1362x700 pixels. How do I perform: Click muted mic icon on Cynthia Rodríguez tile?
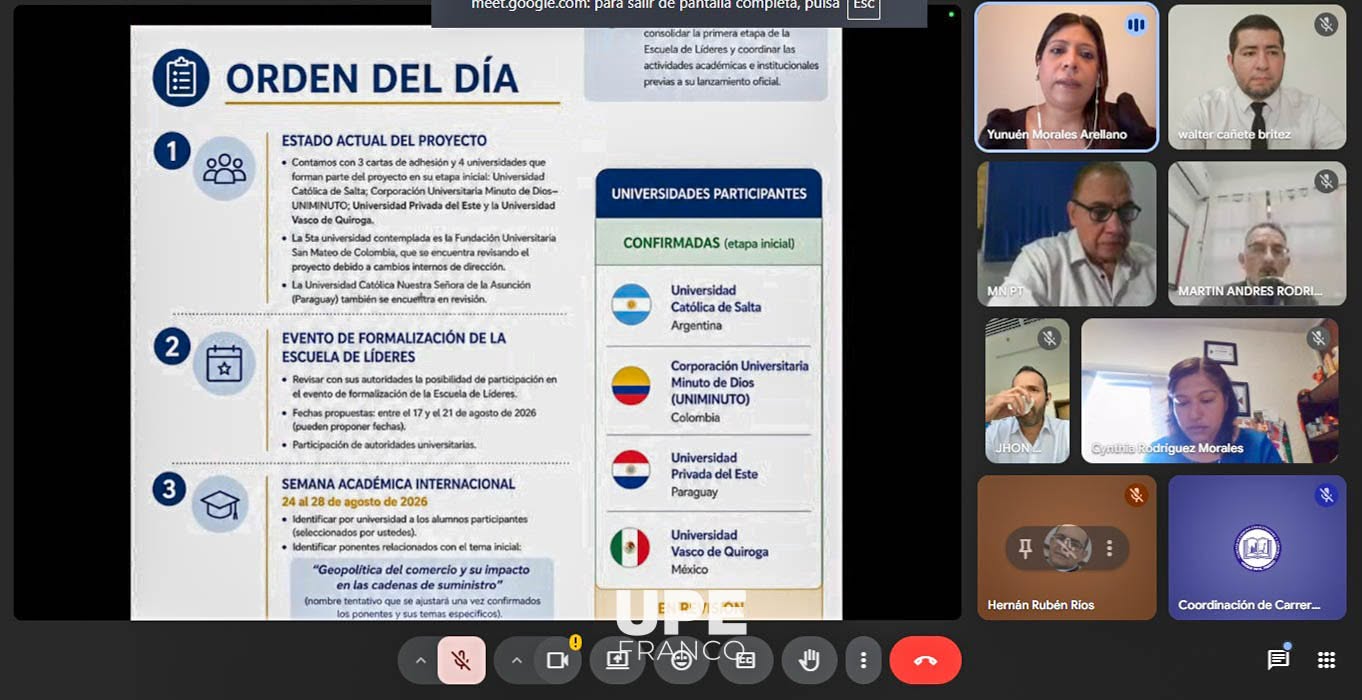1318,338
